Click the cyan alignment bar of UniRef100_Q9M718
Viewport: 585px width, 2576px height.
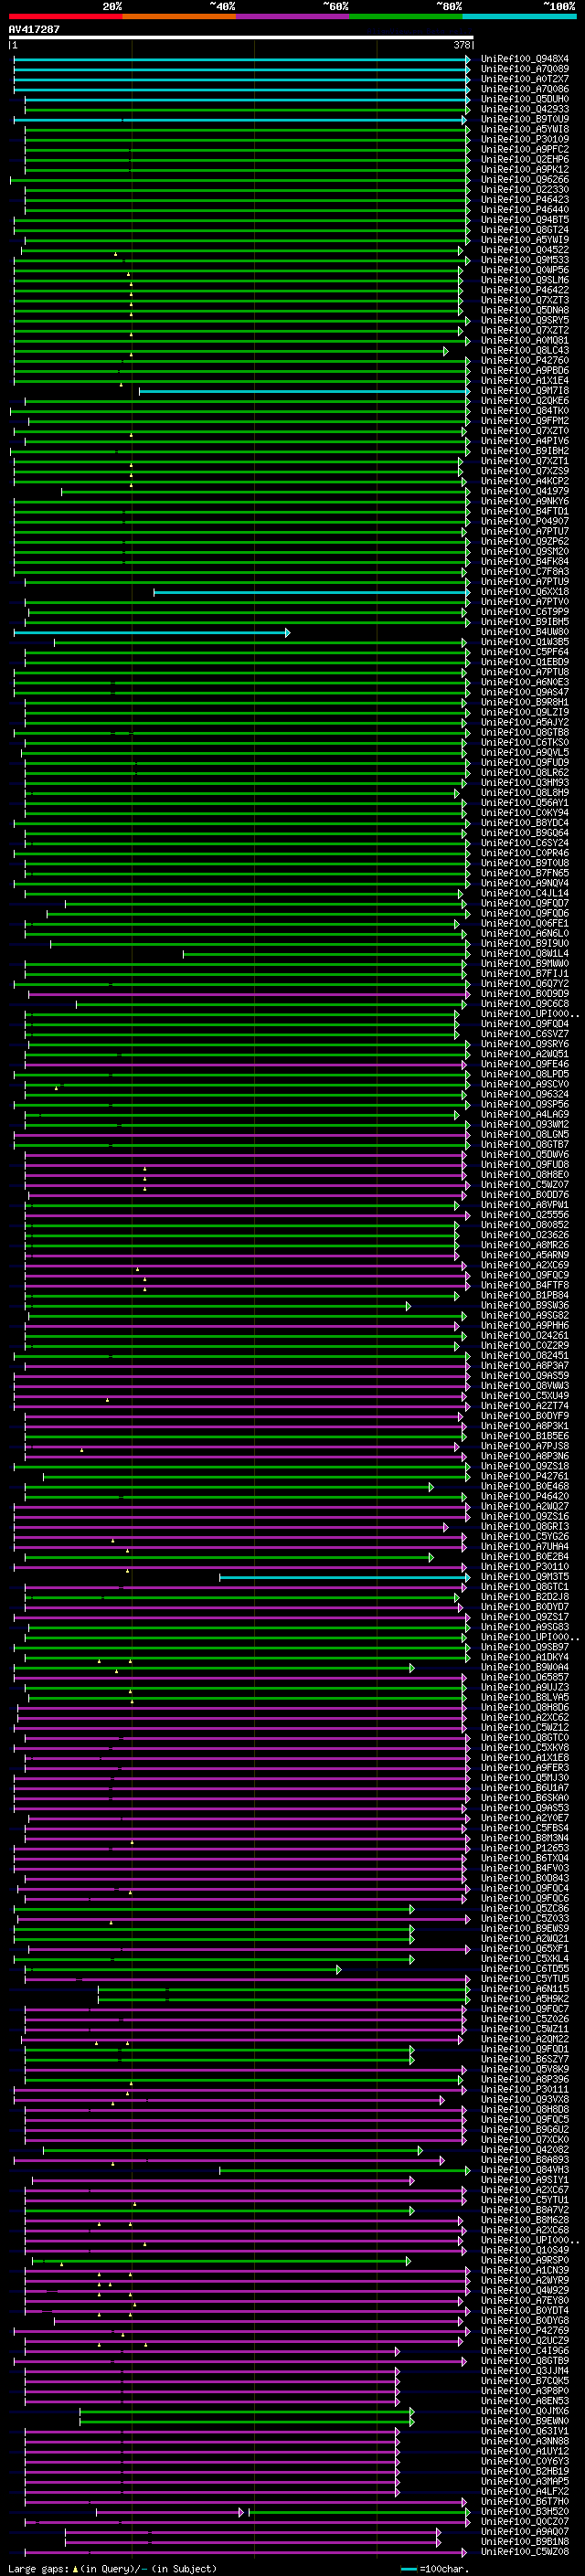304,391
